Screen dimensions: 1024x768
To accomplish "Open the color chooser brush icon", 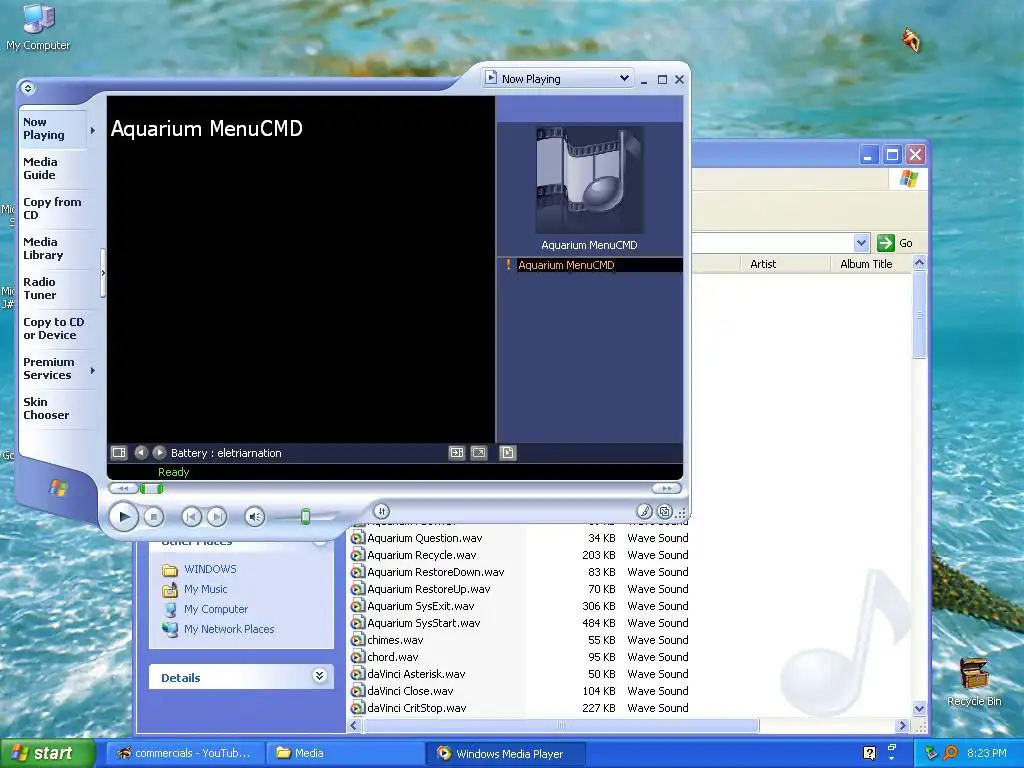I will [644, 512].
